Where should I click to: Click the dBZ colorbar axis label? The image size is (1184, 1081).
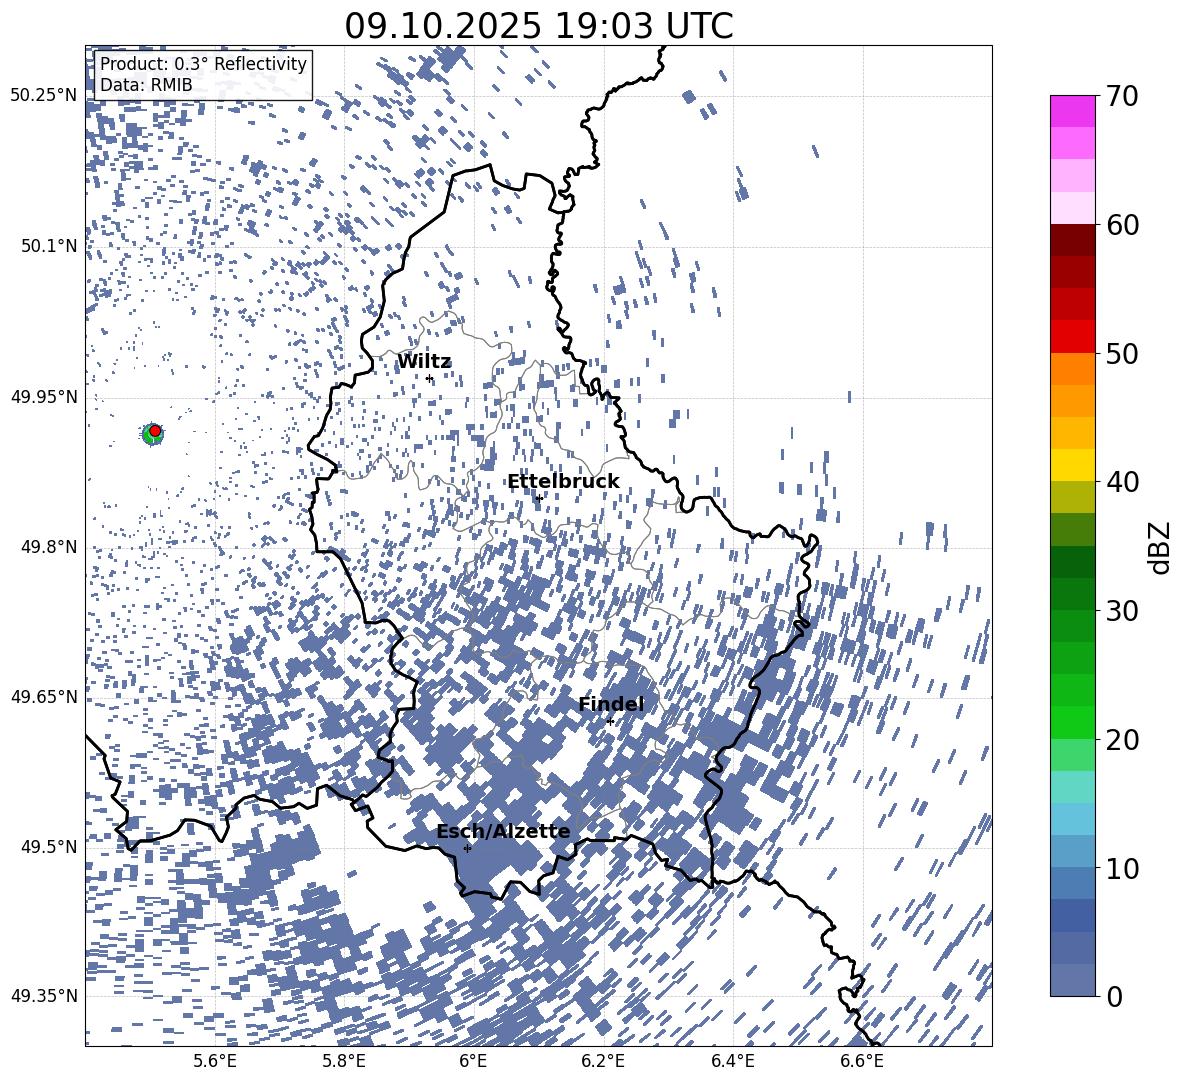point(1159,547)
